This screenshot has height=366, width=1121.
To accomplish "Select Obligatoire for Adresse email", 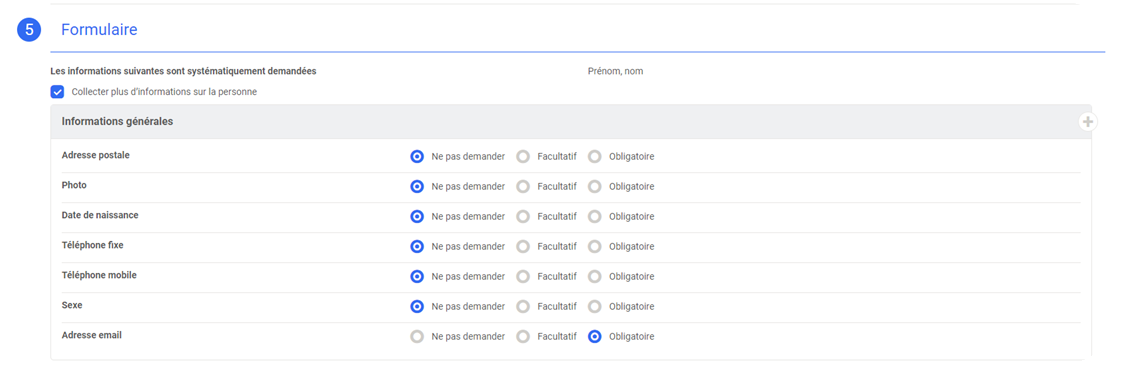I will (x=595, y=337).
